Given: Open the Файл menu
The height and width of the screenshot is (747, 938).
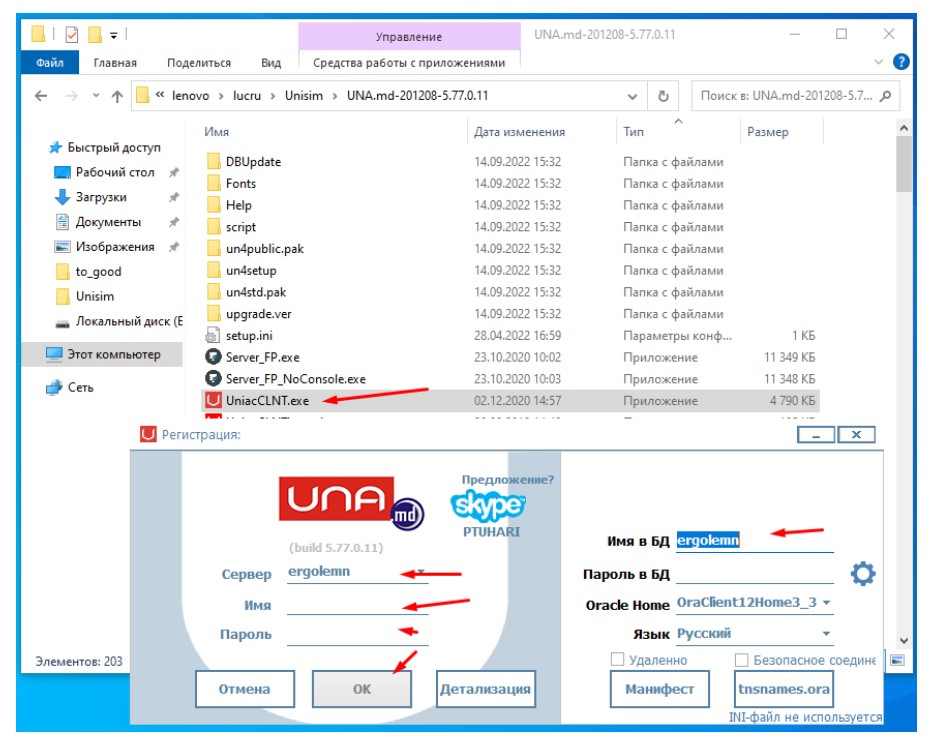Looking at the screenshot, I should coord(50,62).
